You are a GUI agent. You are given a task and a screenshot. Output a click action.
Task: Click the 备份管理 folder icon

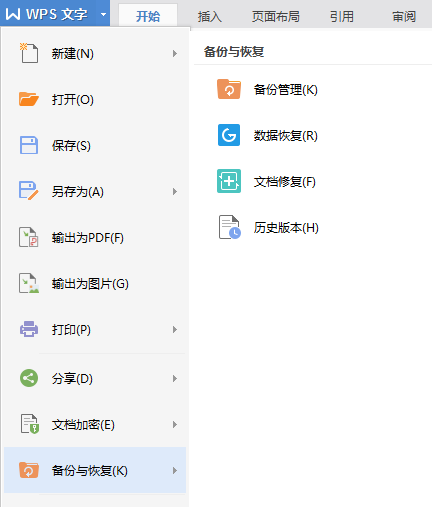[229, 89]
